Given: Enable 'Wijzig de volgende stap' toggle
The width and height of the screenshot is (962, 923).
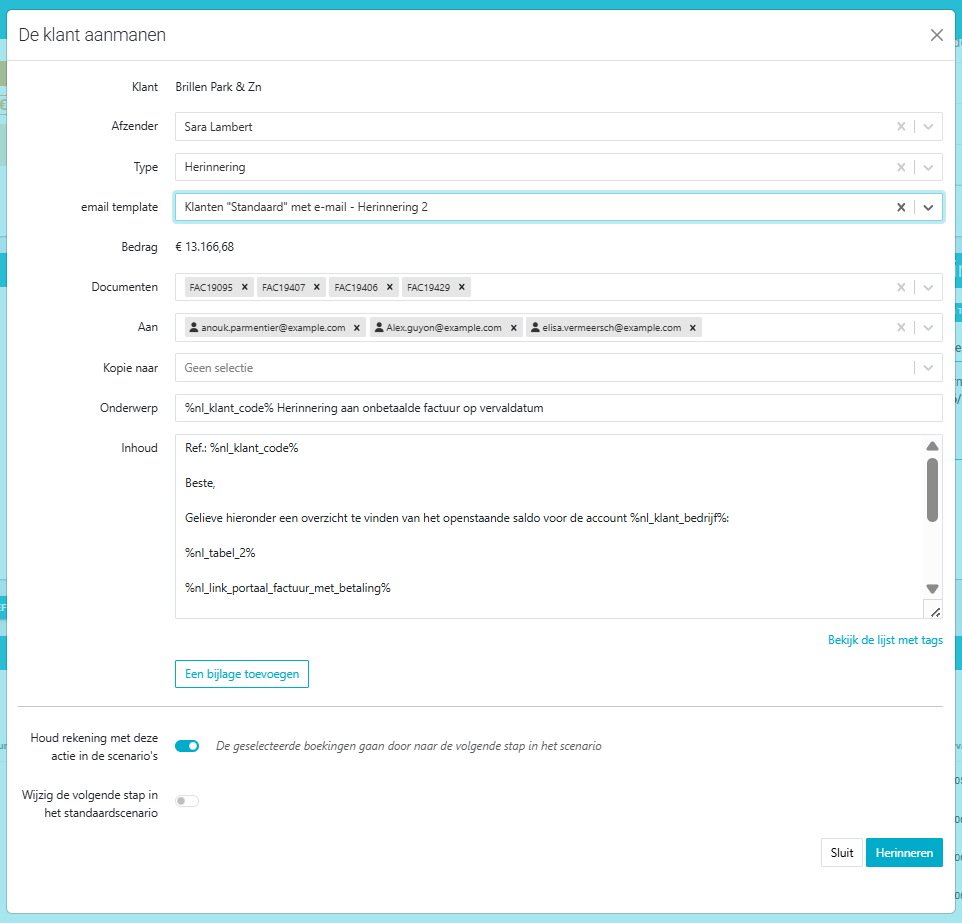Looking at the screenshot, I should point(187,800).
